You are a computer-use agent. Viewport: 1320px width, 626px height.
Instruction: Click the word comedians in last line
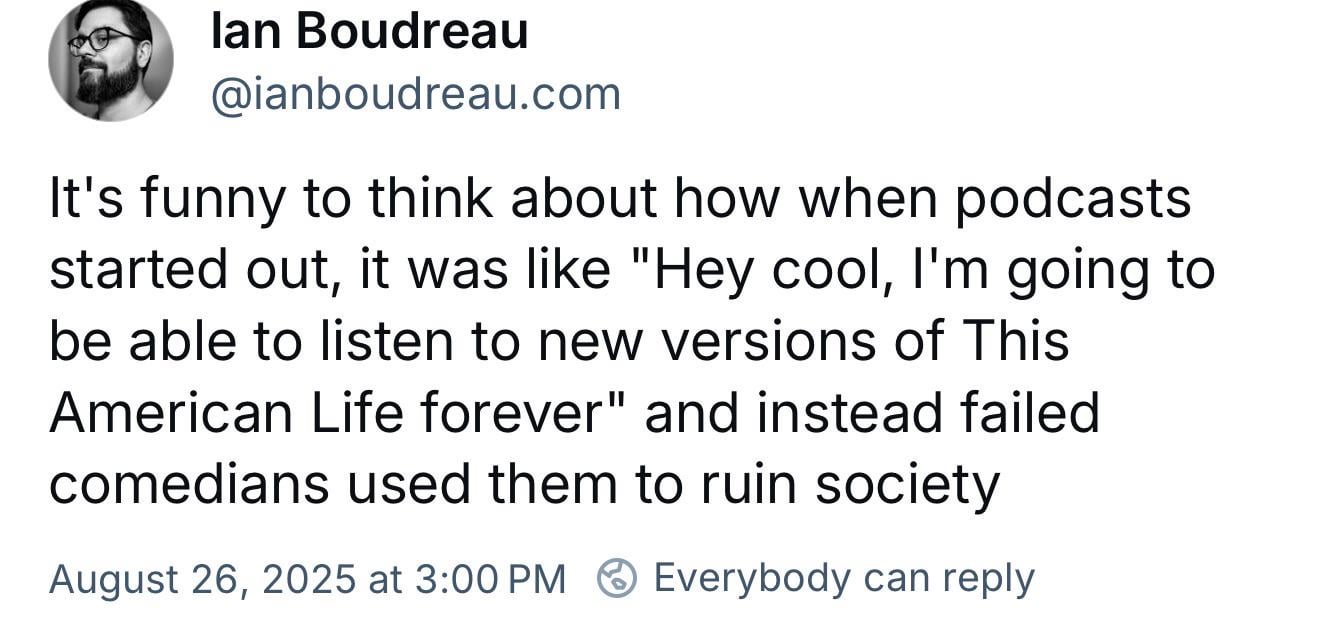[x=189, y=485]
